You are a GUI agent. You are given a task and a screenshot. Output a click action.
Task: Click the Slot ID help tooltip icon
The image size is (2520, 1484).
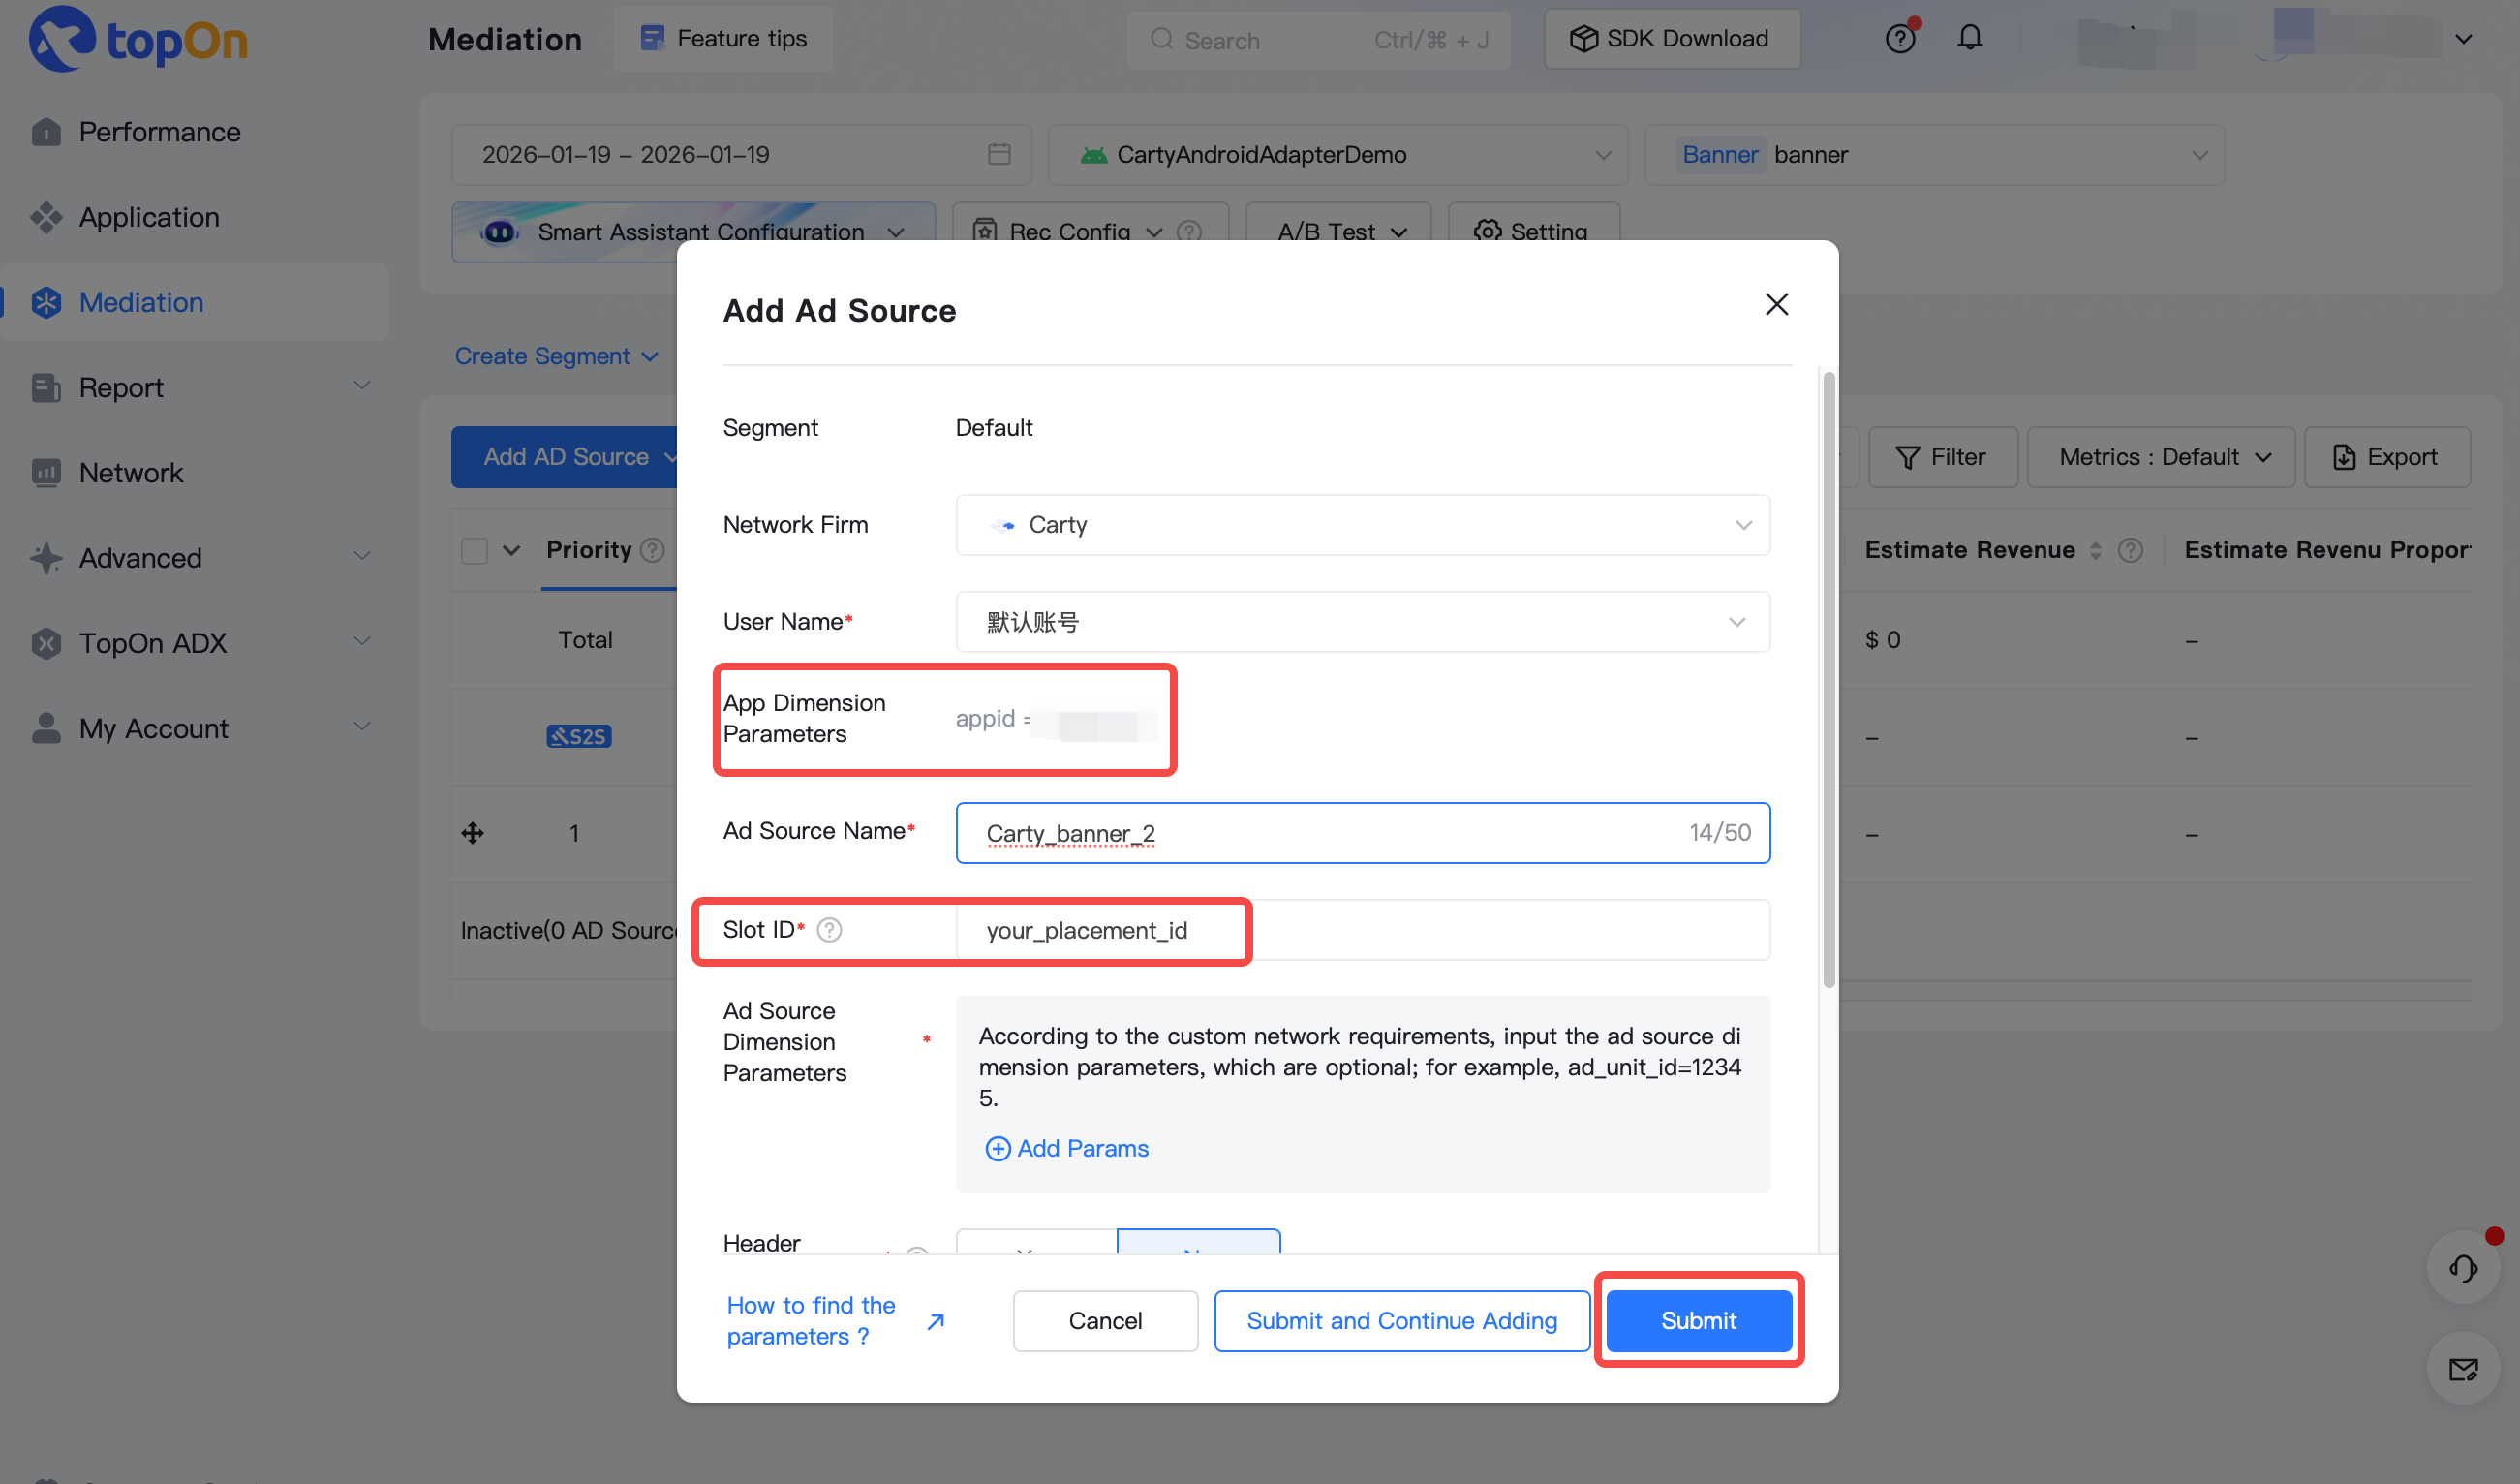coord(829,930)
